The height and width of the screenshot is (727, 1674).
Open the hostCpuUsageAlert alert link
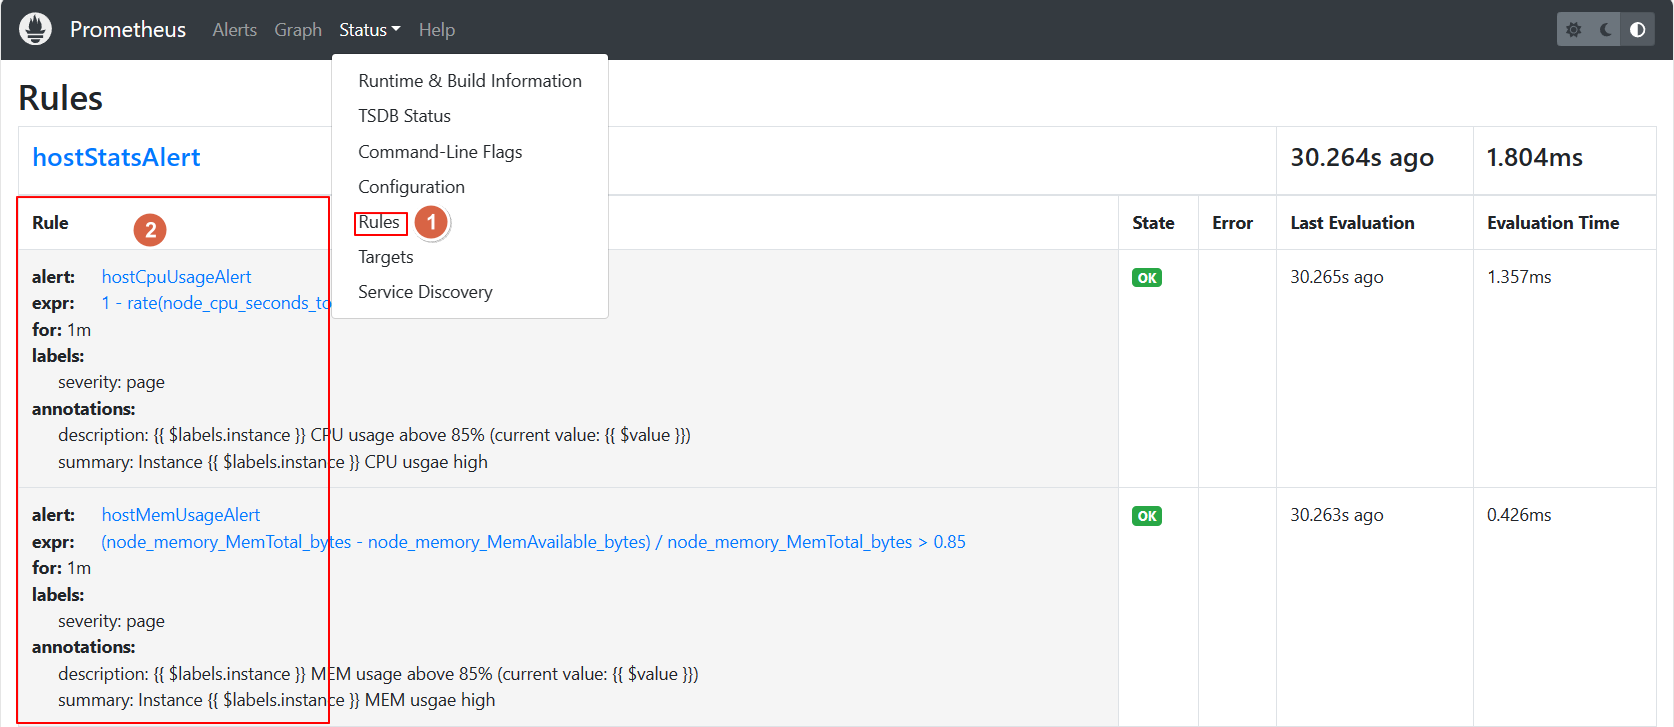[x=176, y=277]
